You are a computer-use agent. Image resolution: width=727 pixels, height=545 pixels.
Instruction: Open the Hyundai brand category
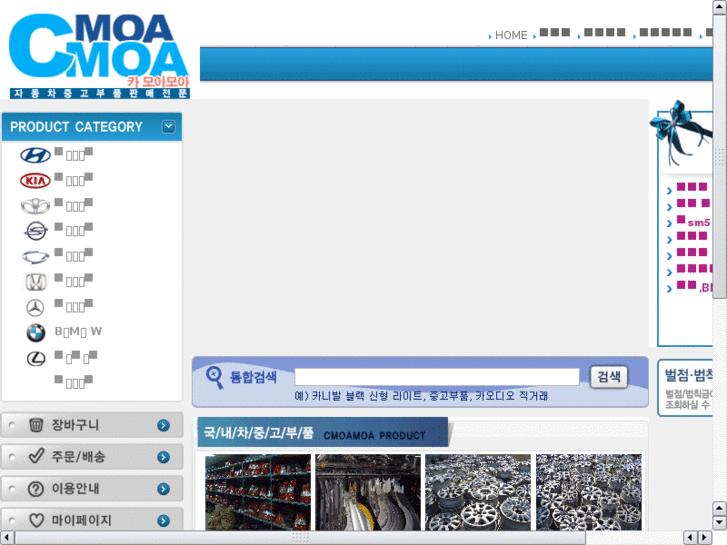(x=35, y=155)
